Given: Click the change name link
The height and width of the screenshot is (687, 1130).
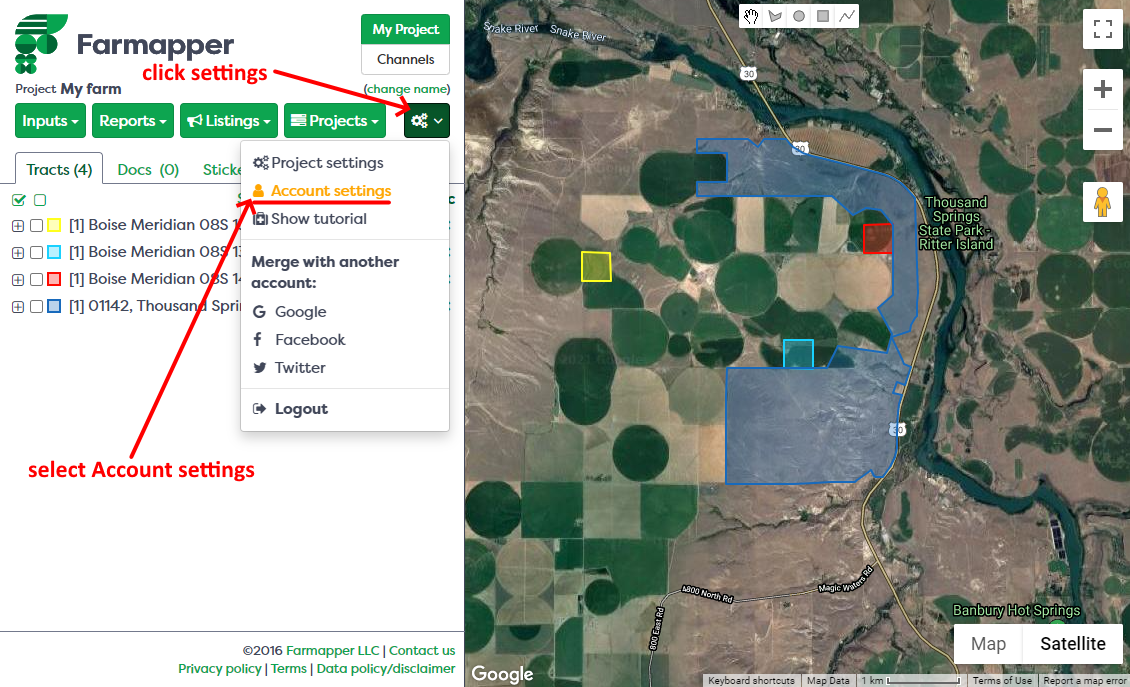Looking at the screenshot, I should coord(407,89).
